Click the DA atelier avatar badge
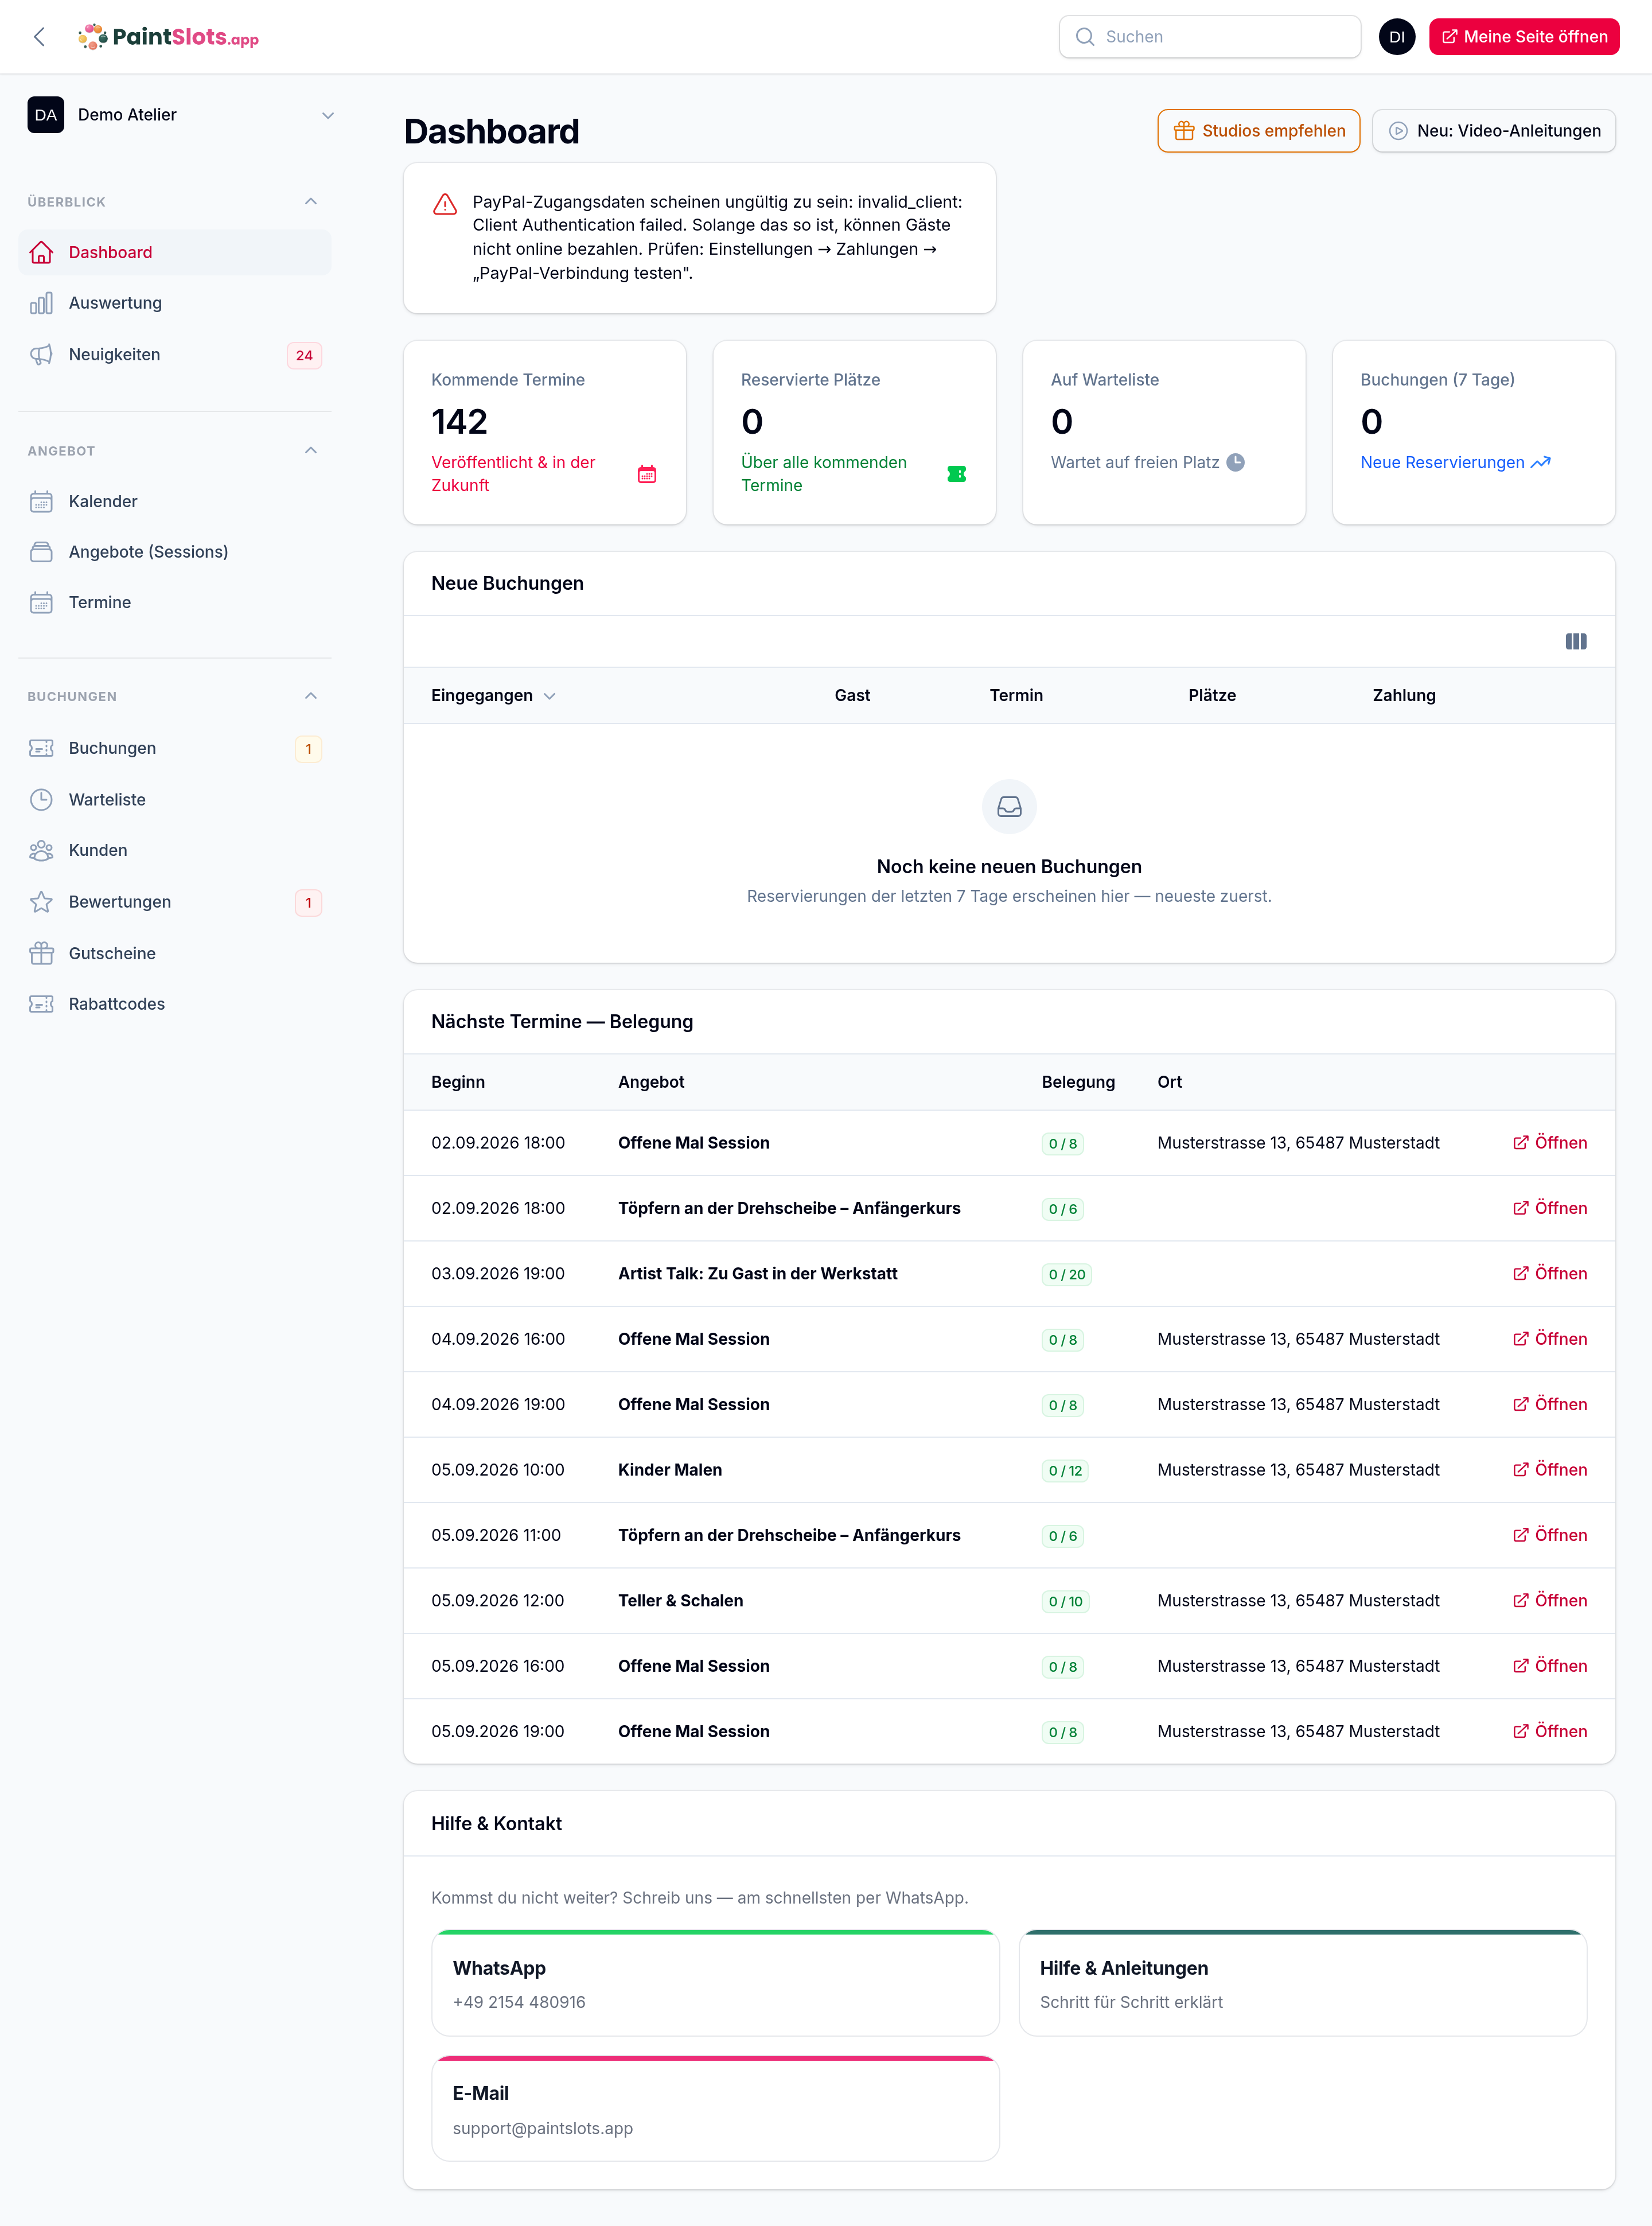The width and height of the screenshot is (1652, 2226). (46, 115)
